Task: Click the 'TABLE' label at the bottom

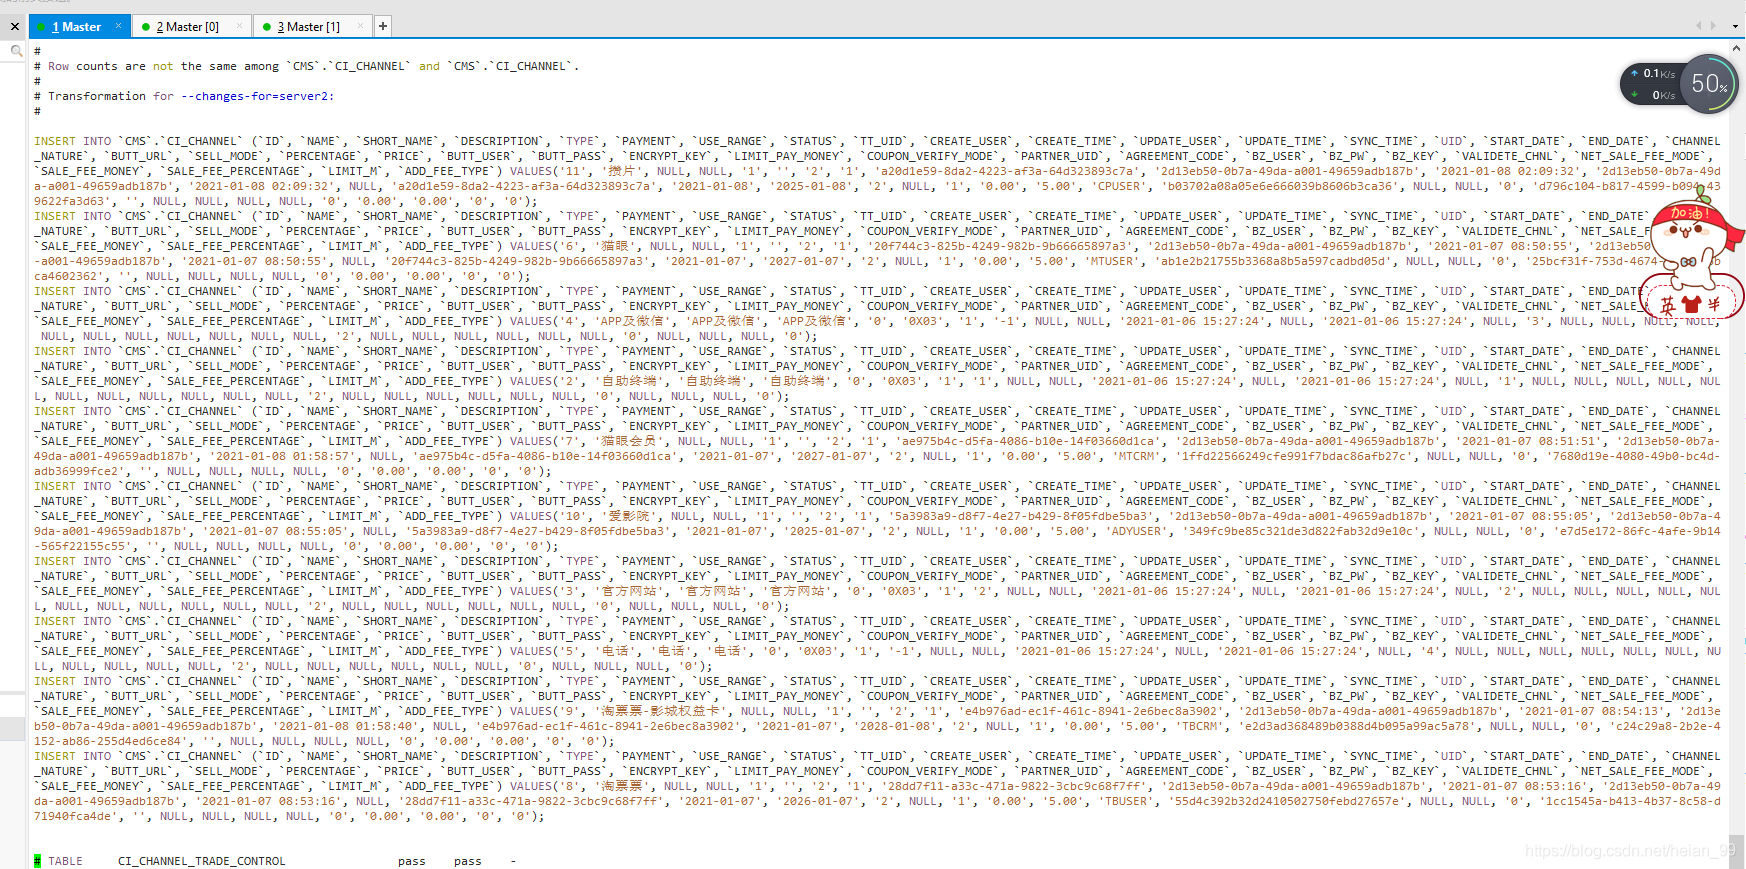Action: click(x=65, y=861)
